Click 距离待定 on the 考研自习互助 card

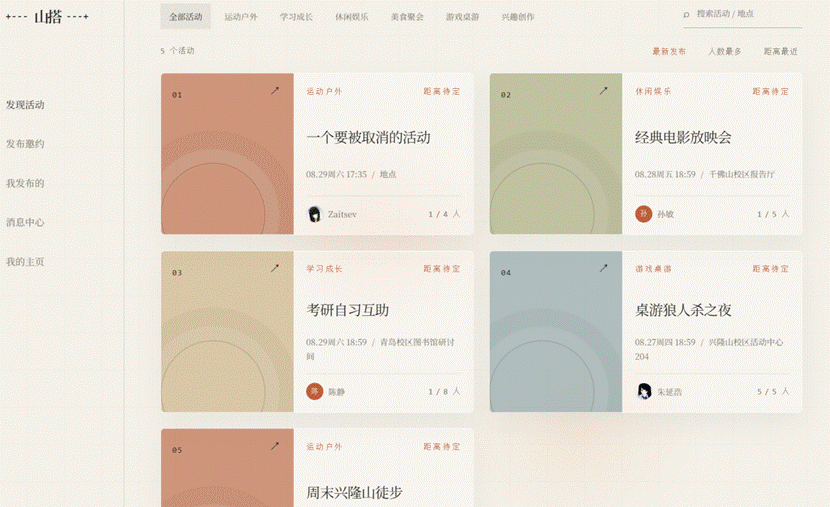tap(442, 269)
